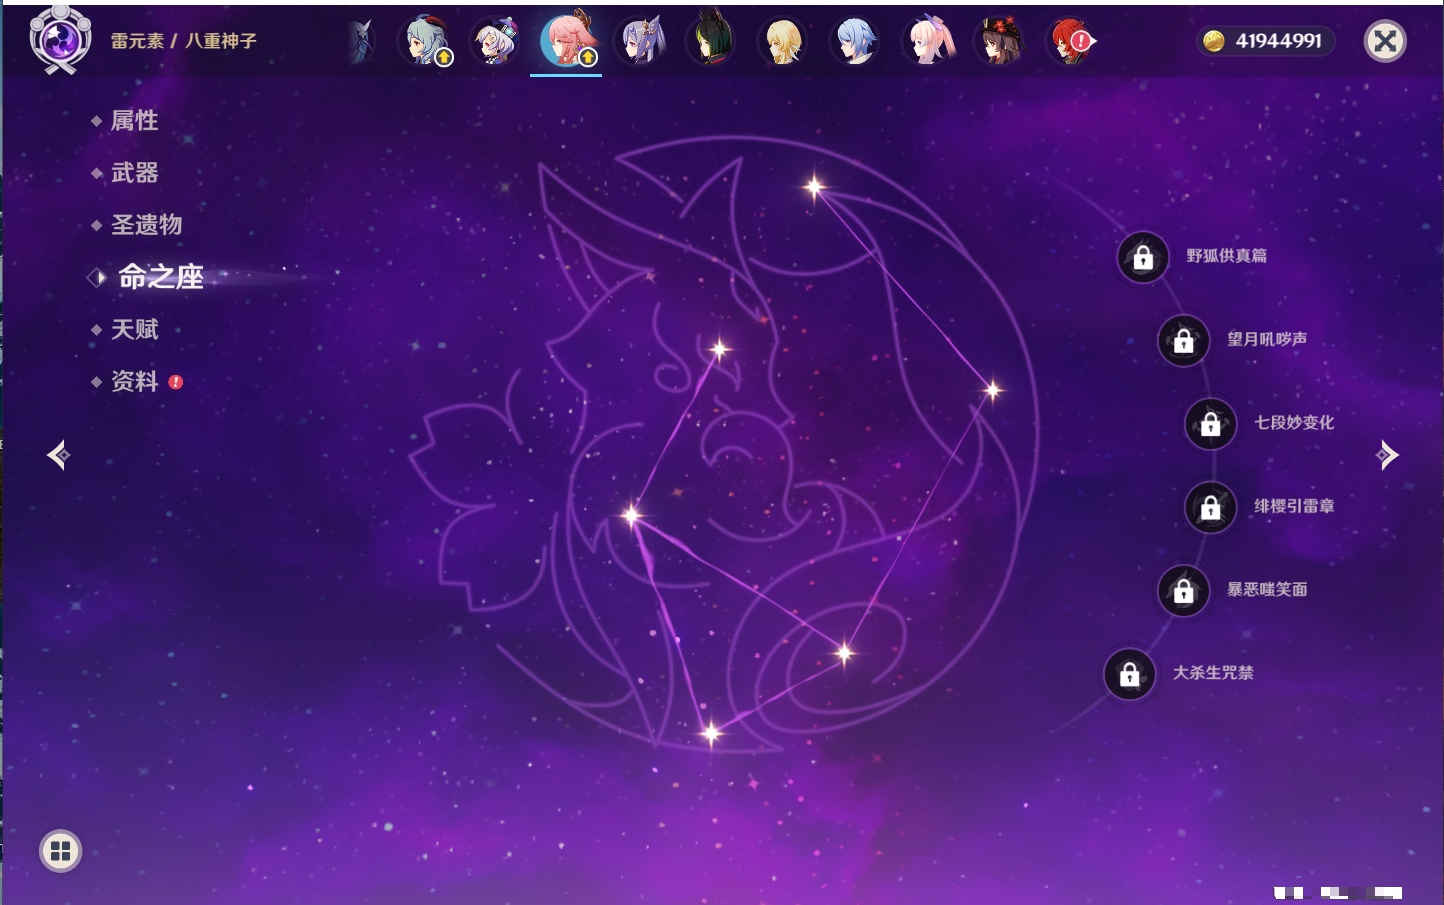This screenshot has height=905, width=1444.
Task: Open the 资料 profile menu
Action: [134, 381]
